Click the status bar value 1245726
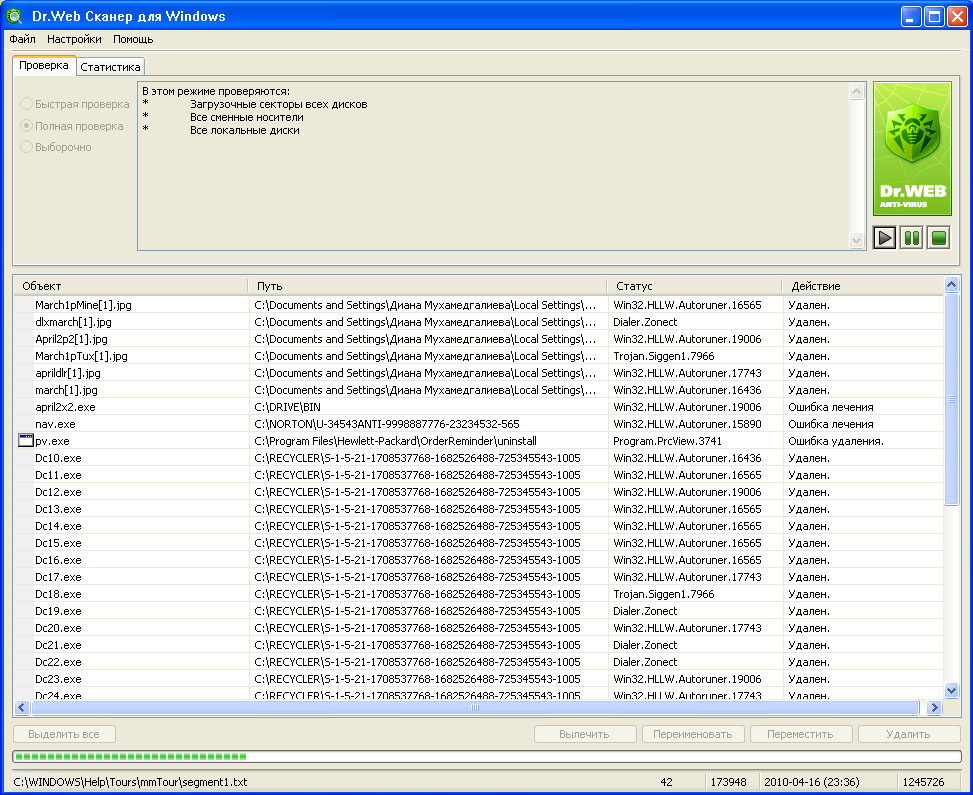The height and width of the screenshot is (795, 973). tap(923, 782)
